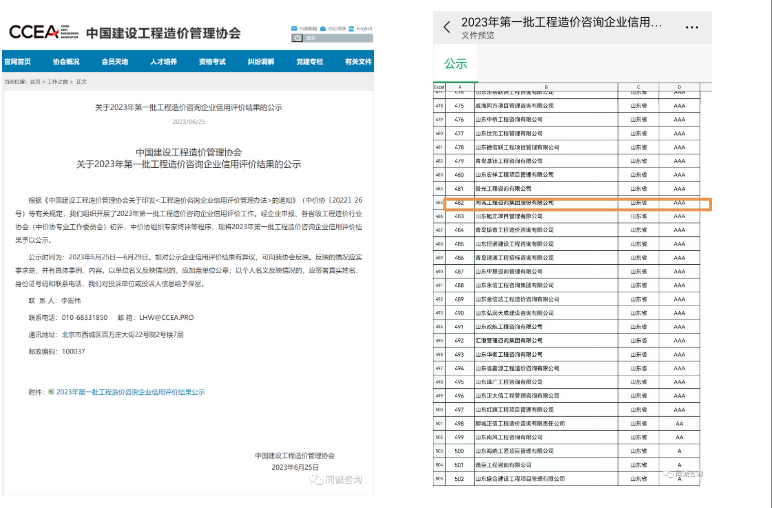
Task: Open the 协会概况 navigation item
Action: [x=66, y=62]
